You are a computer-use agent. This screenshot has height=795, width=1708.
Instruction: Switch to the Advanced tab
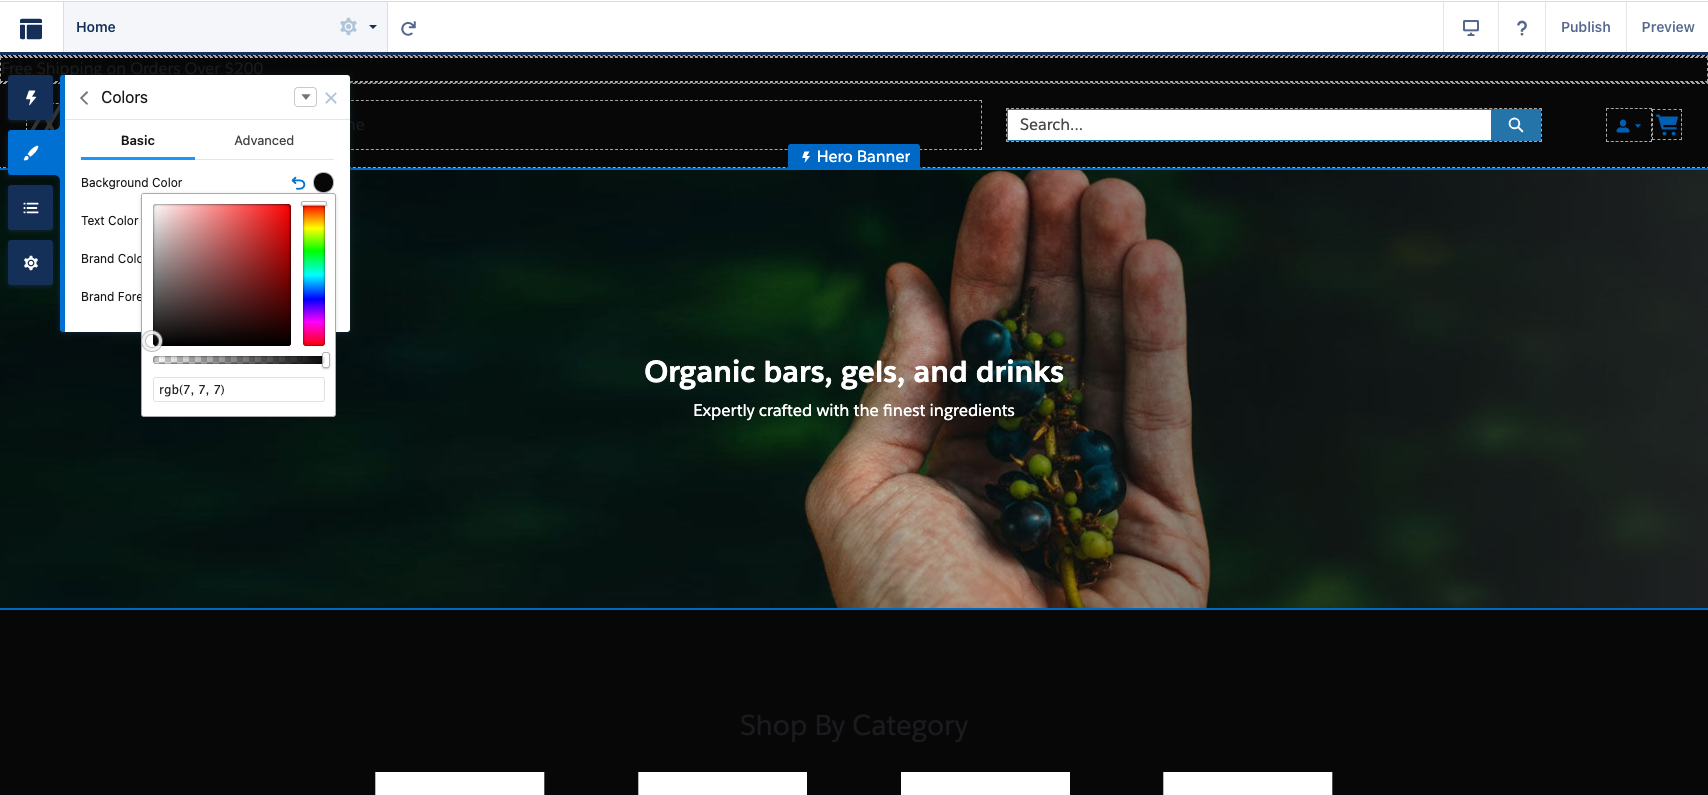click(264, 141)
